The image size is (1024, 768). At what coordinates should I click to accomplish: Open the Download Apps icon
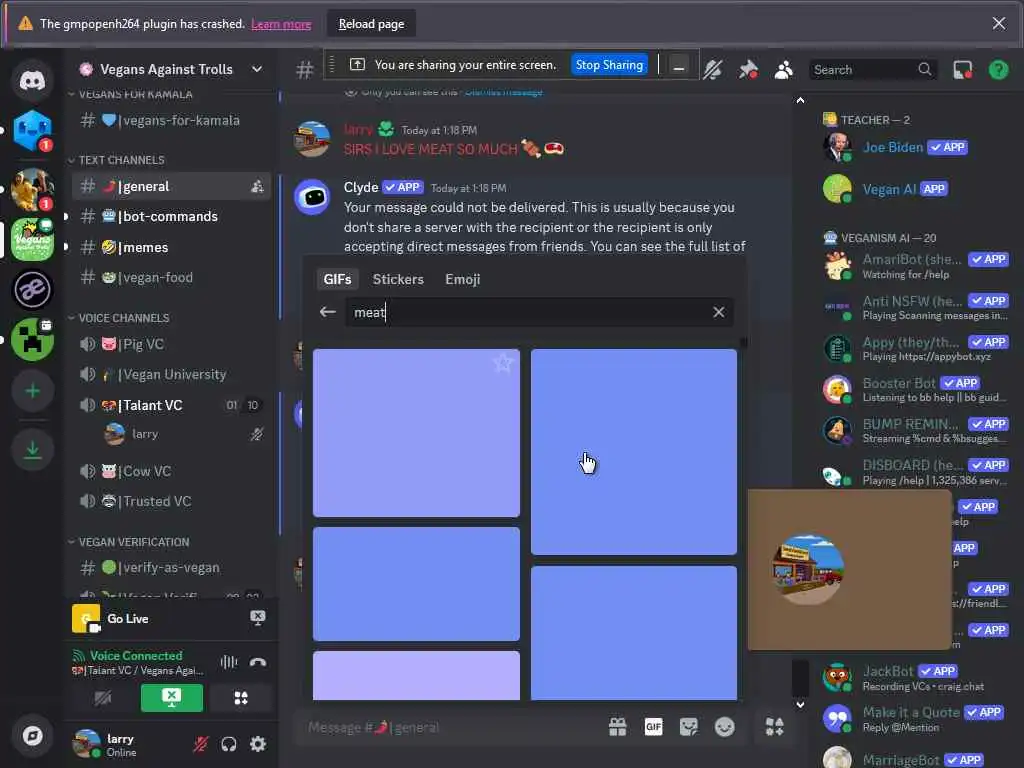tap(32, 449)
